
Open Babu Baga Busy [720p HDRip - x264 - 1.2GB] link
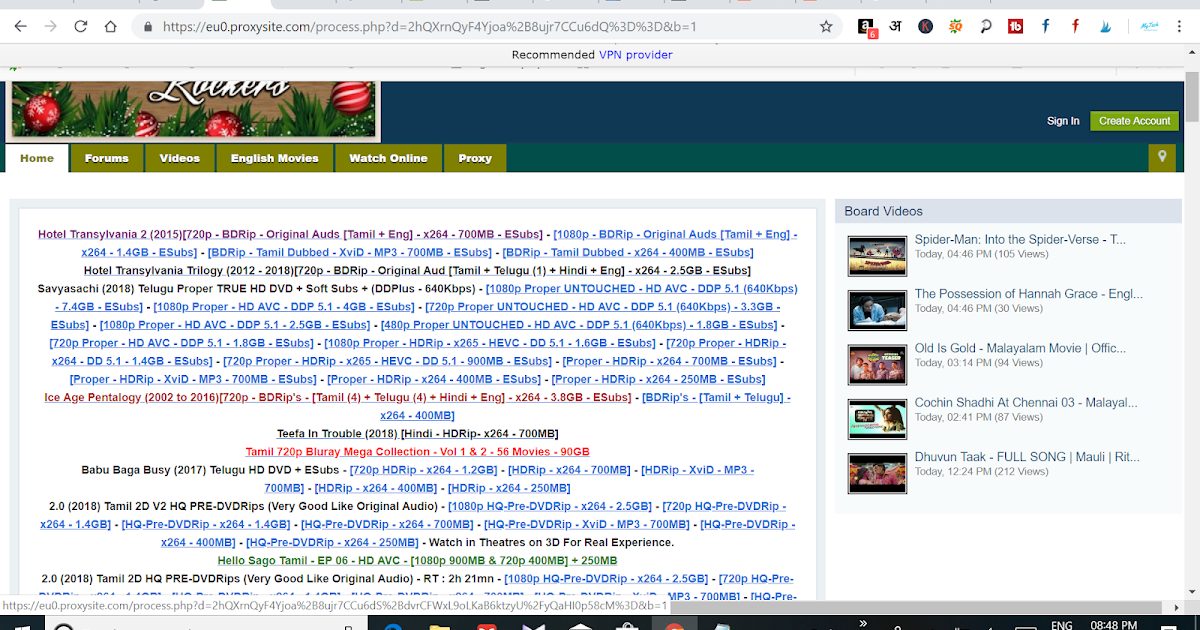tap(422, 469)
